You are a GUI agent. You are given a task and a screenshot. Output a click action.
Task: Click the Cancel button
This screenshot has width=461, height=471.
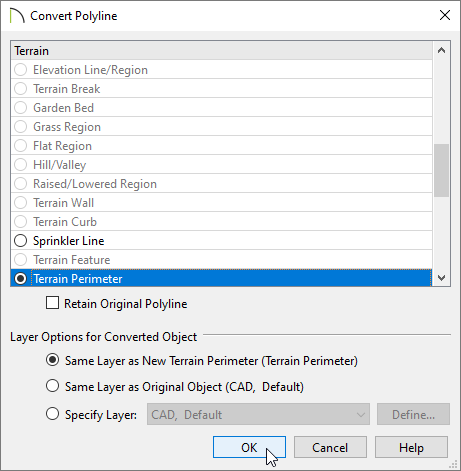pos(330,447)
